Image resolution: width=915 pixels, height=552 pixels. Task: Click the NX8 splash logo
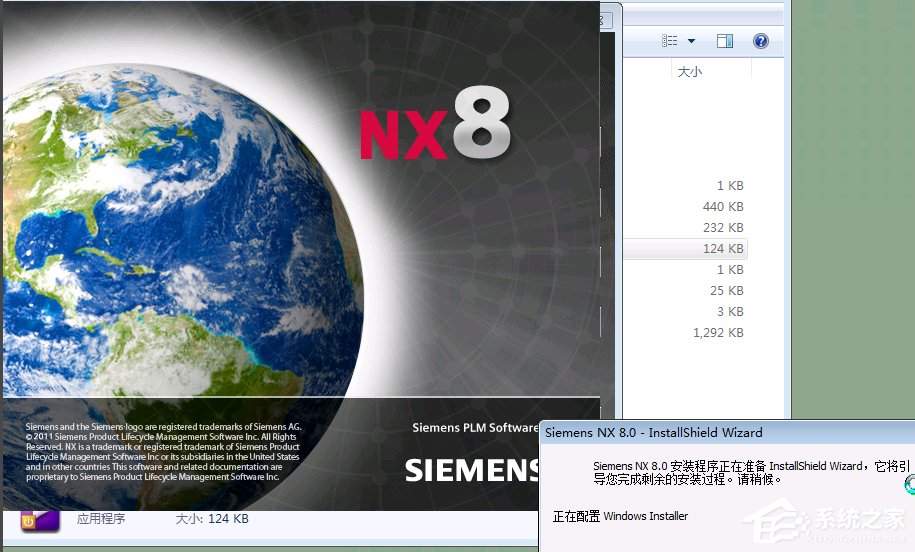pyautogui.click(x=435, y=124)
